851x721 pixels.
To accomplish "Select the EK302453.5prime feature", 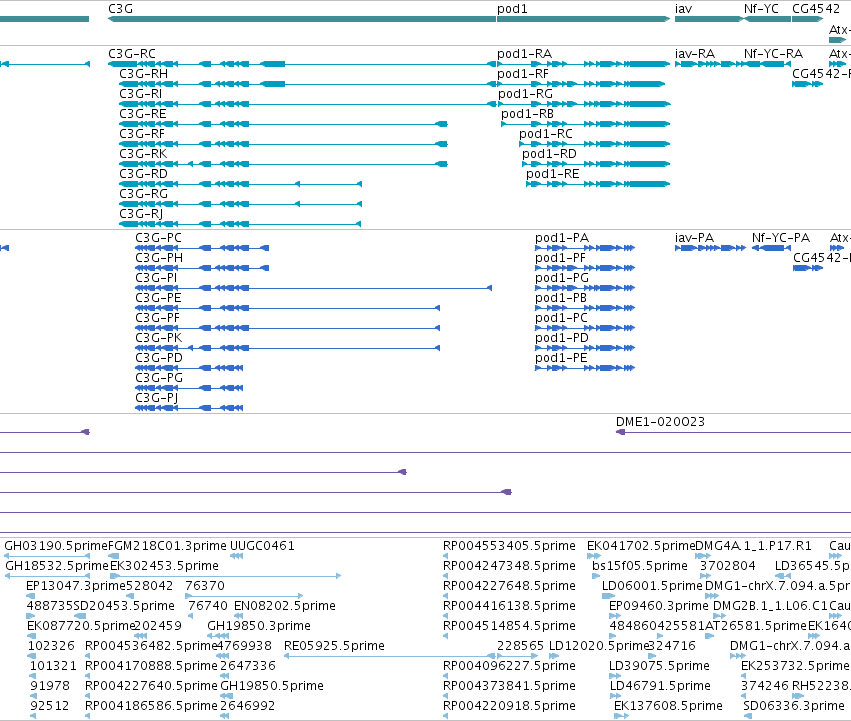I will coord(164,566).
